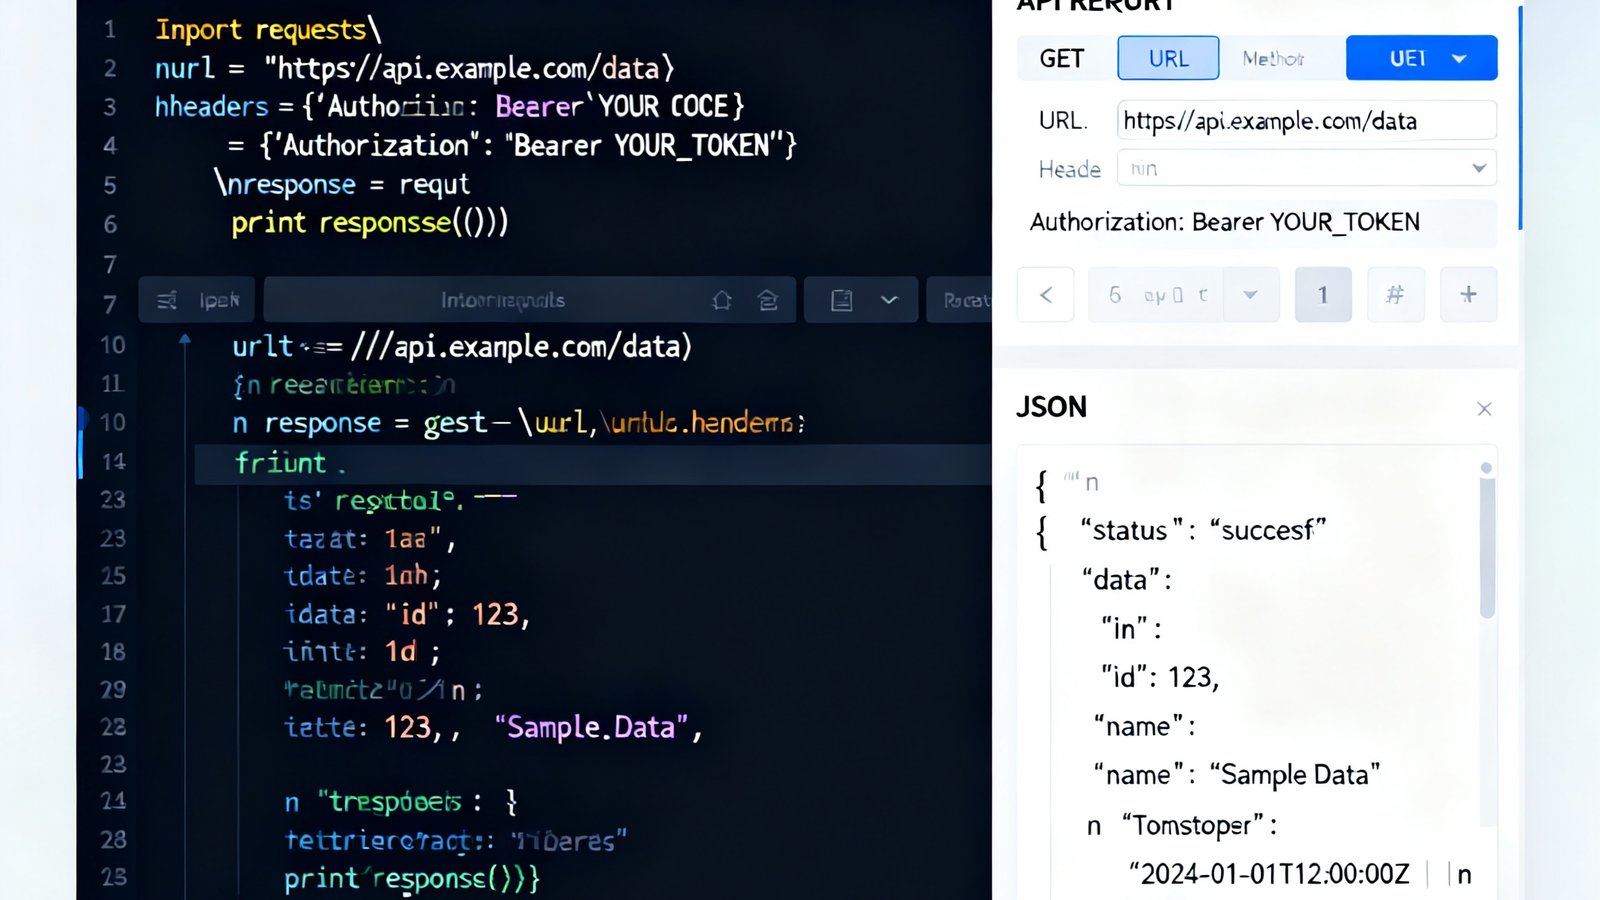Screen dimensions: 1600x900
Task: Click the Bearer YOUR_TOKEN line in code editor
Action: coord(512,146)
